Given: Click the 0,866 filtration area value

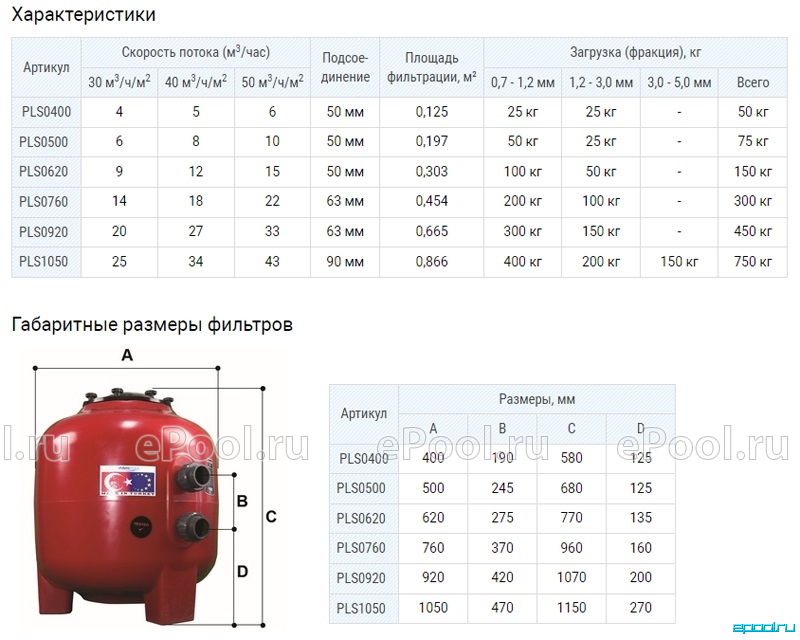Looking at the screenshot, I should point(432,262).
